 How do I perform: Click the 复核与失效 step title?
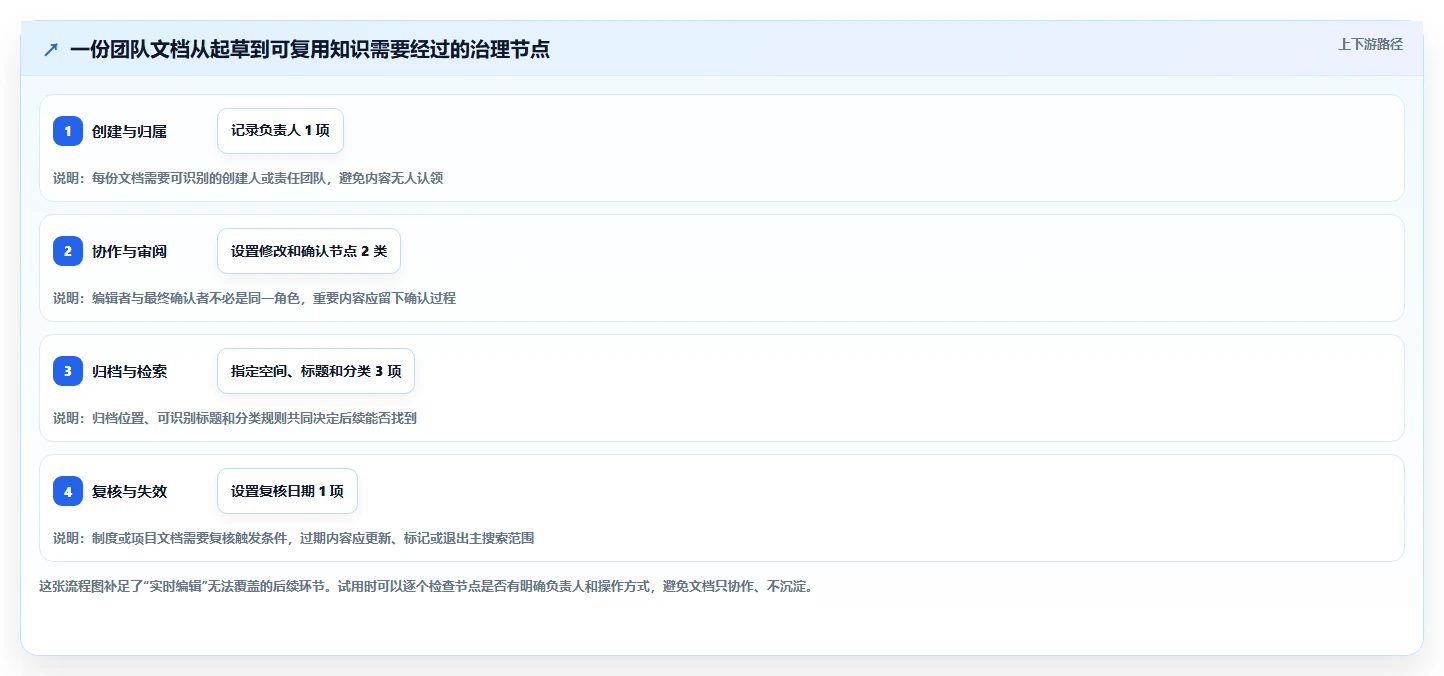click(x=129, y=491)
